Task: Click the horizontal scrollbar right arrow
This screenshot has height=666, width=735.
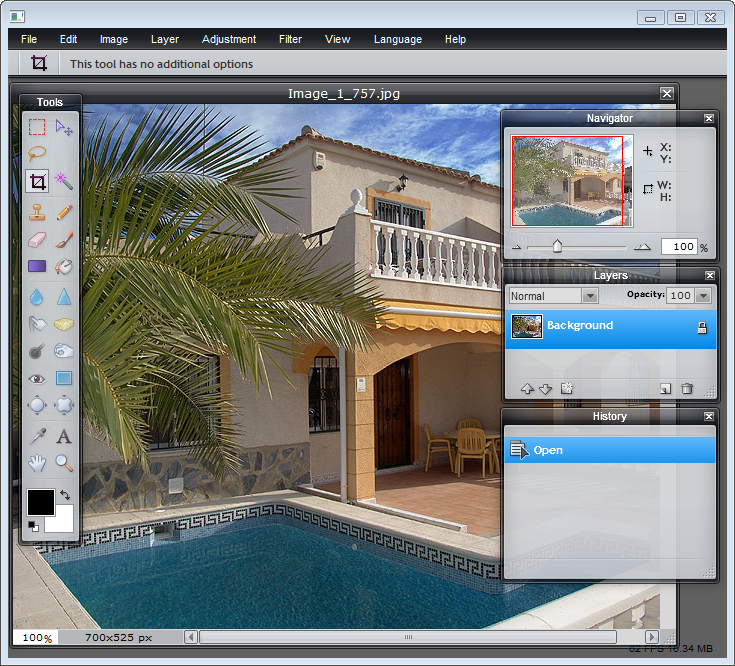Action: [x=652, y=637]
